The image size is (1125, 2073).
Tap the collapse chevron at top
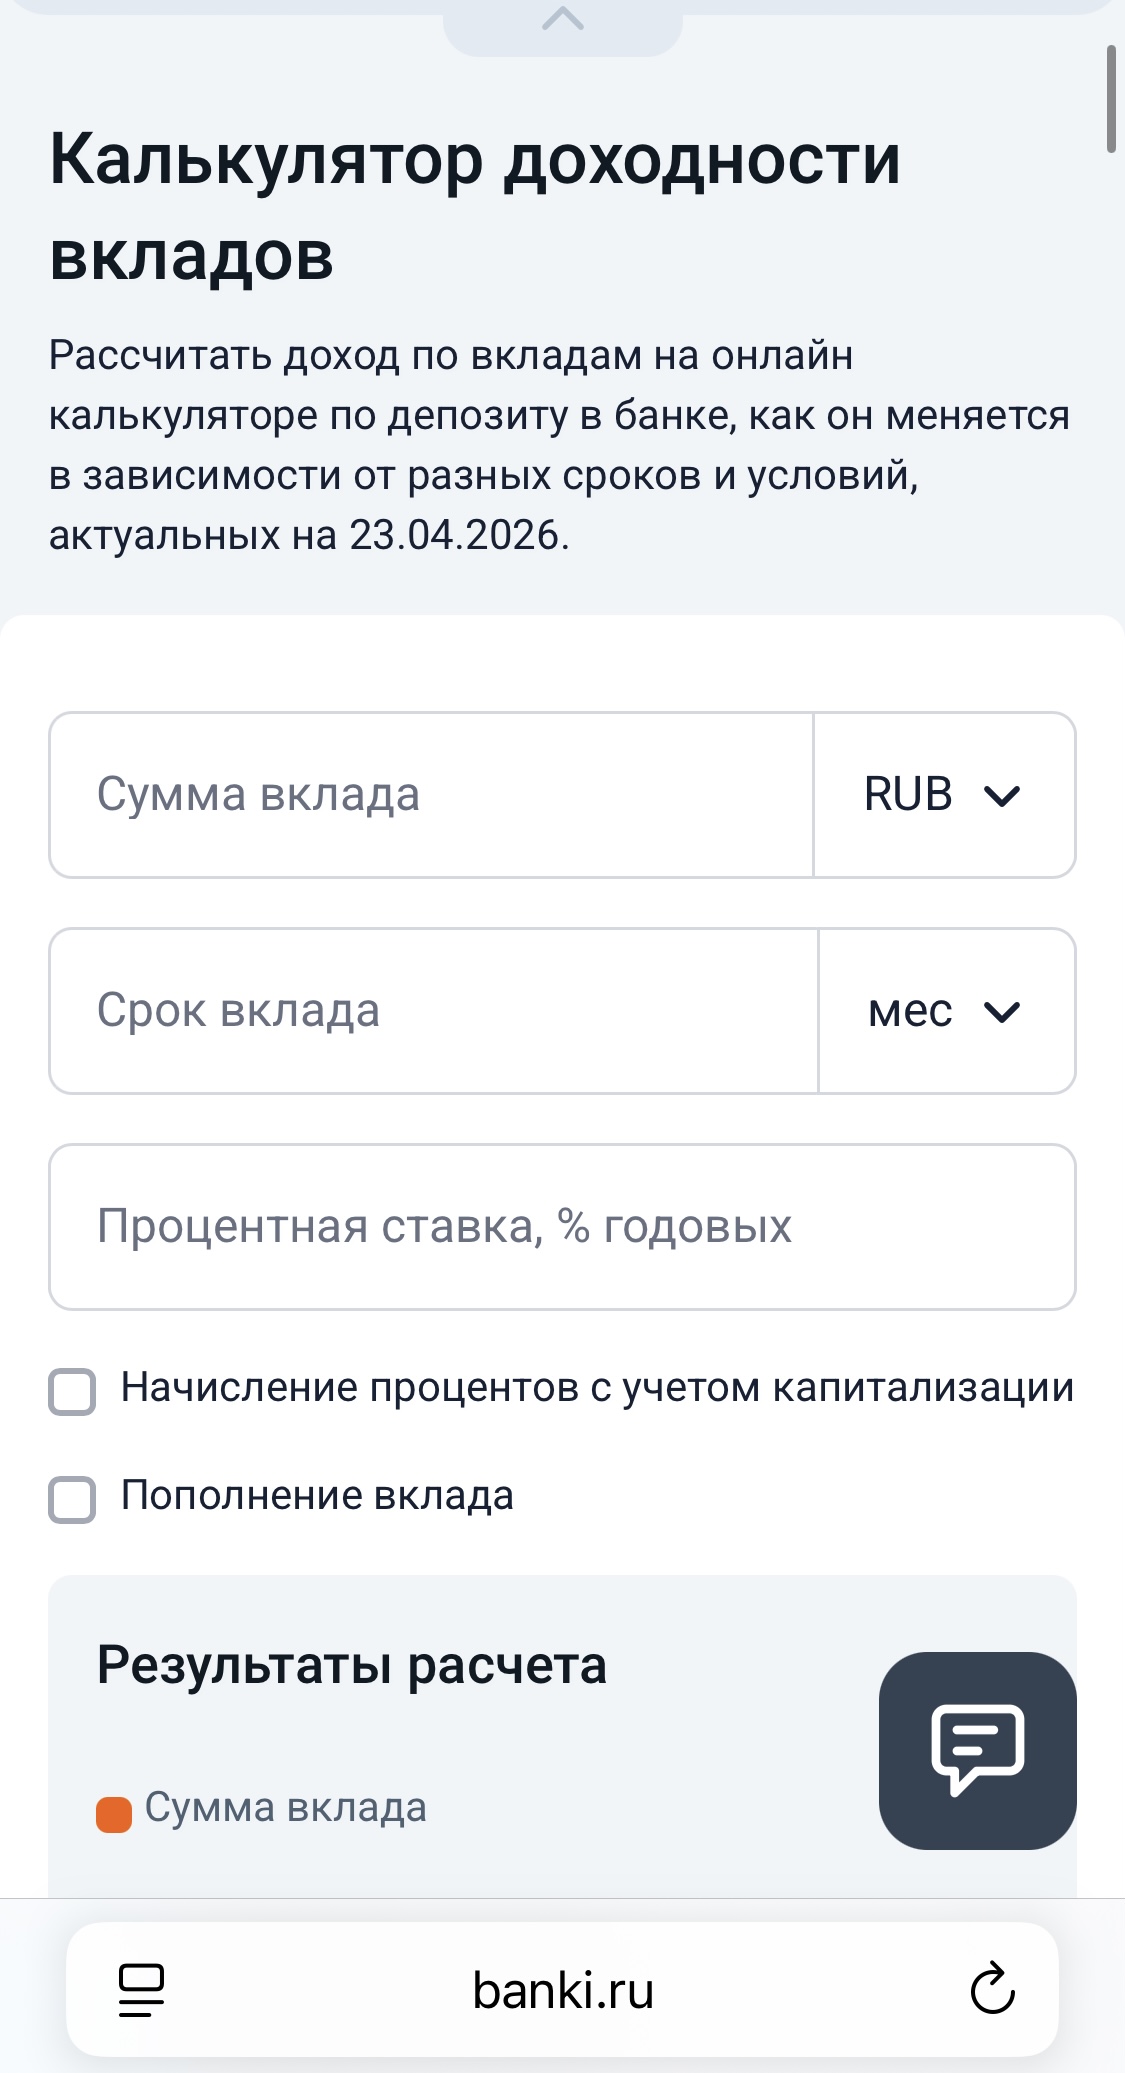click(562, 19)
